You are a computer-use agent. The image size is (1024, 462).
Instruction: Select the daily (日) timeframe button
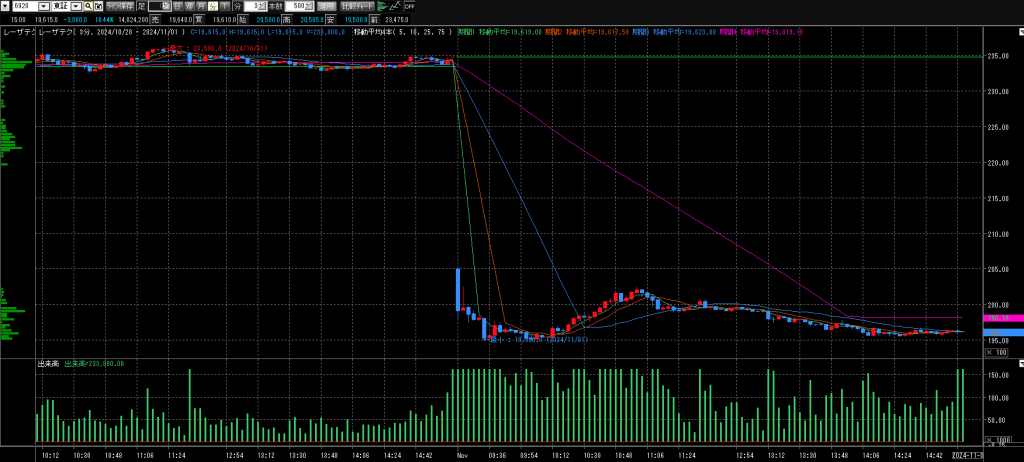coord(177,6)
